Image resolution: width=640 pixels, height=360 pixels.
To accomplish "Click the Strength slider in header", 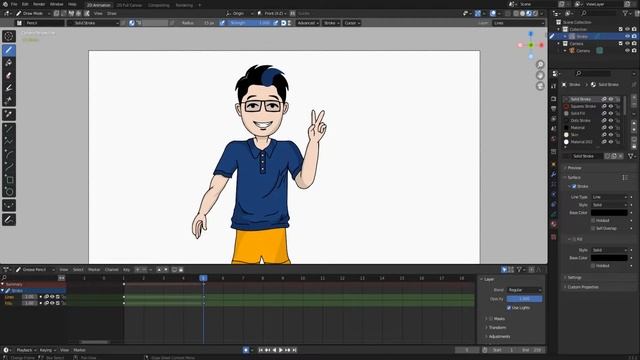I will pos(249,23).
